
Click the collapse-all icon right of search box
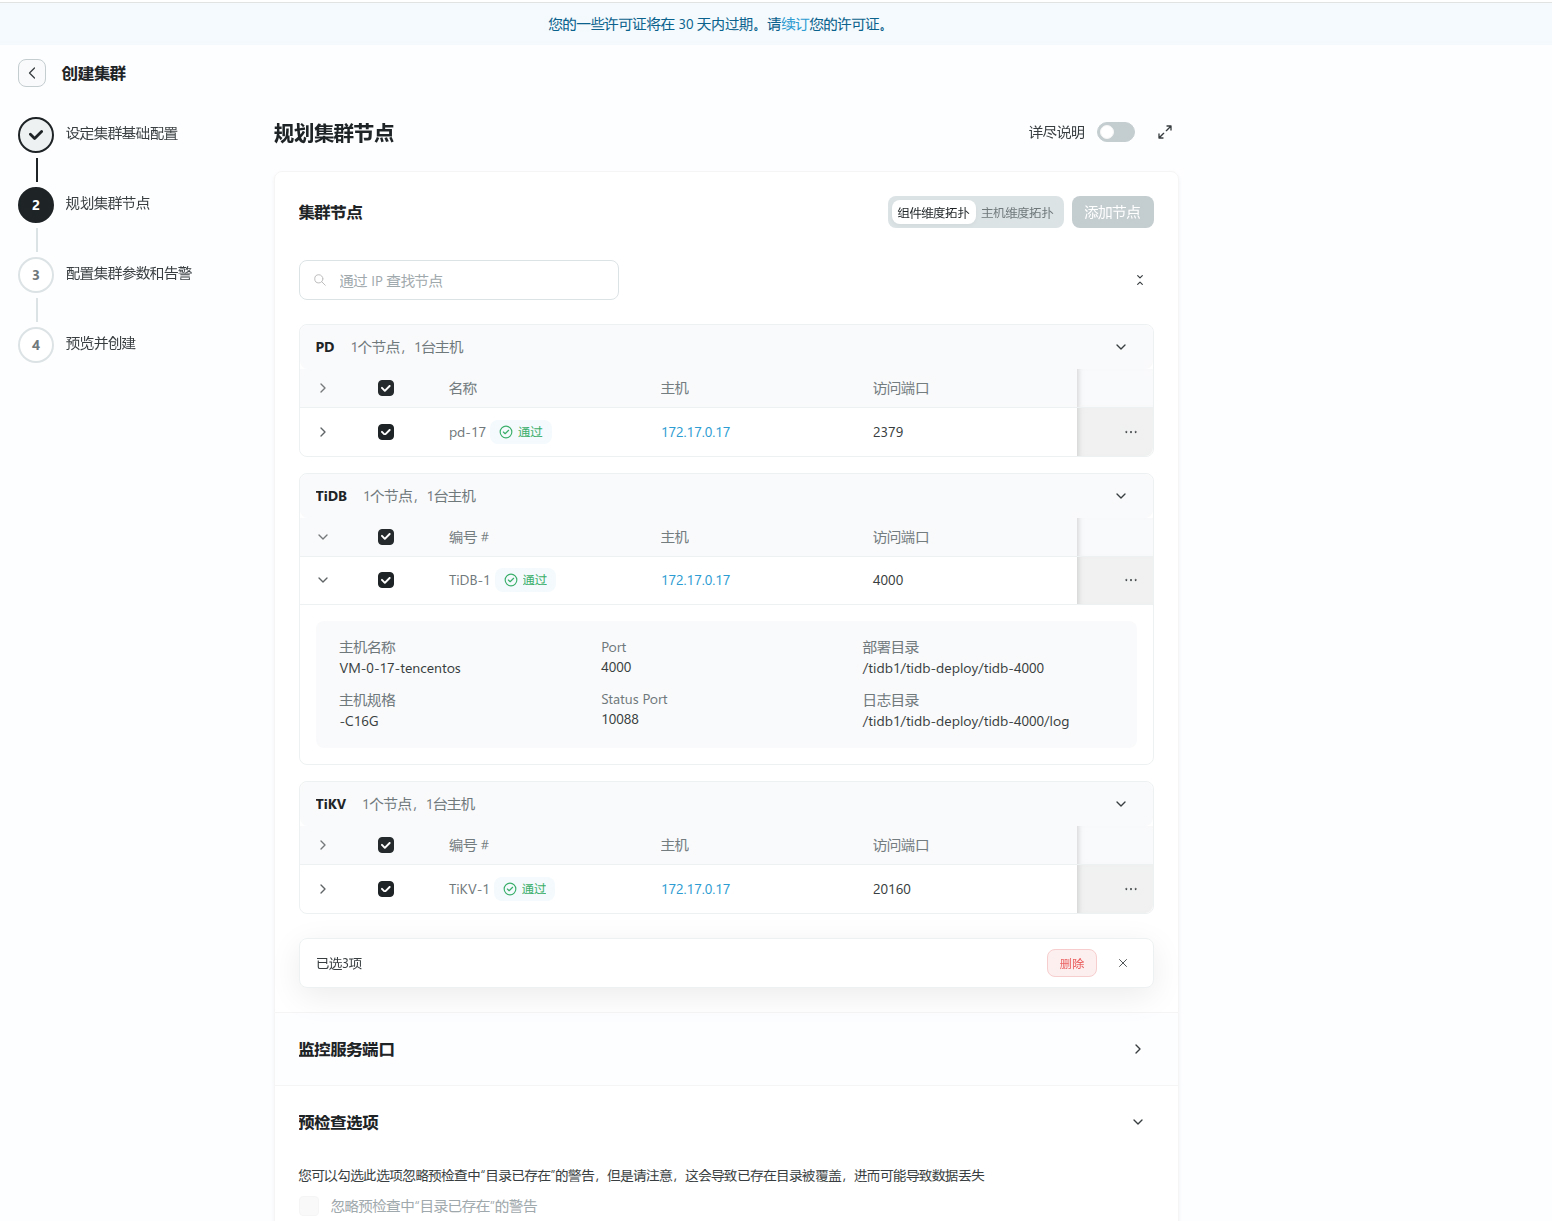click(1140, 280)
